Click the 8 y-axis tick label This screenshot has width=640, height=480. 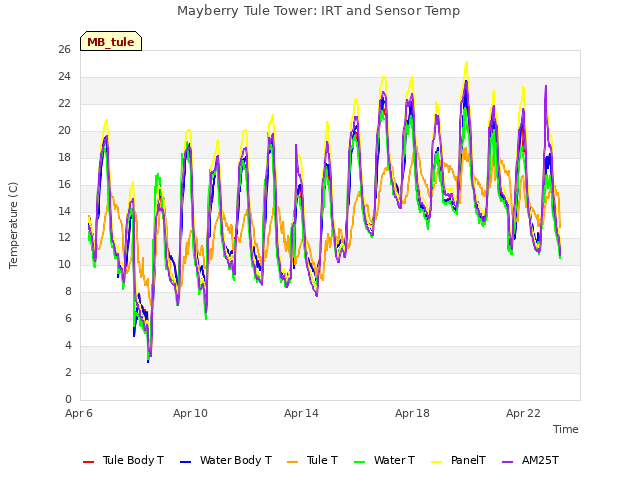[68, 291]
